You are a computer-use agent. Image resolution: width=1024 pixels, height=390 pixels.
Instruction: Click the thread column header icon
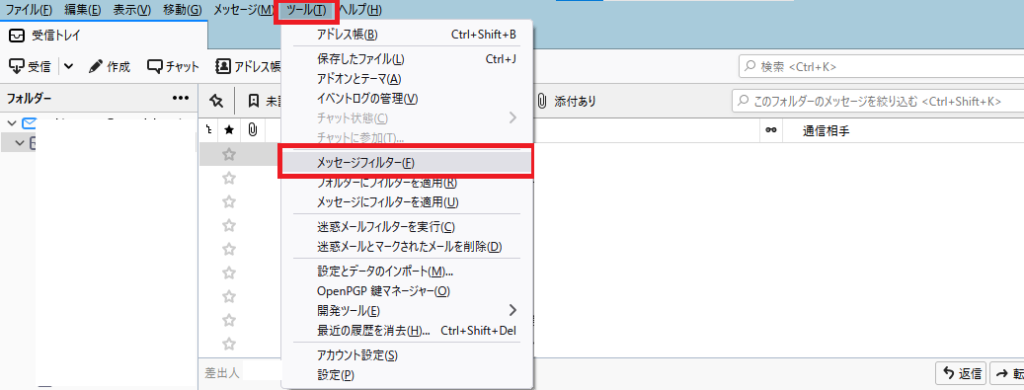click(208, 130)
